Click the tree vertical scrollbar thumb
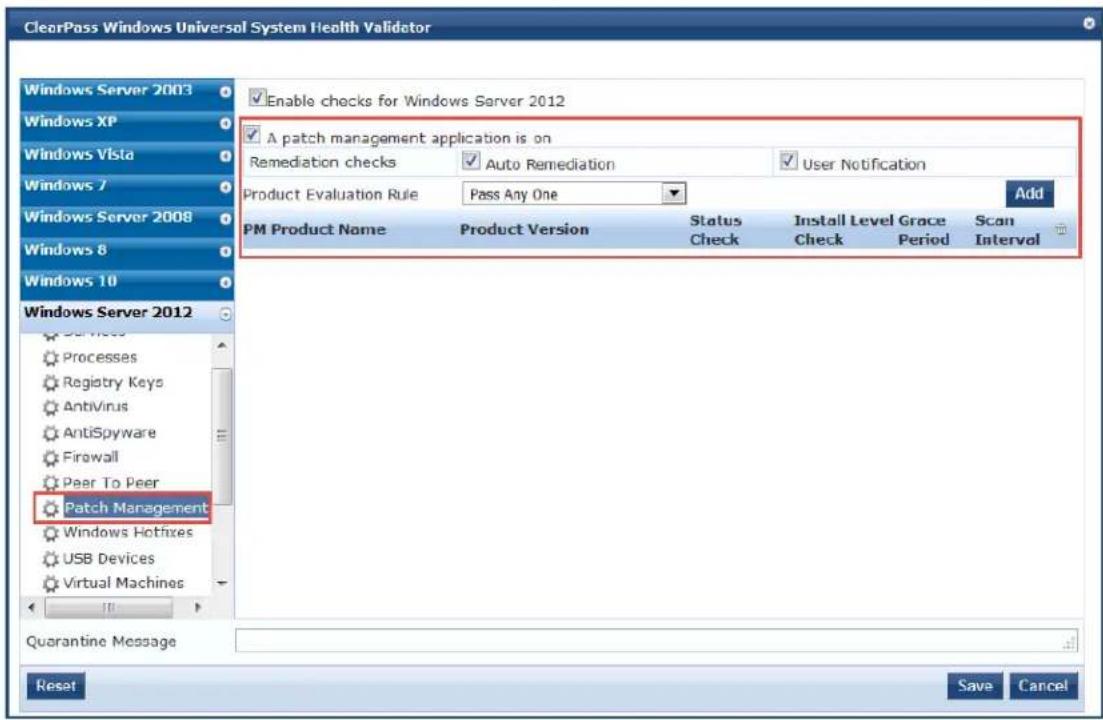 (222, 436)
